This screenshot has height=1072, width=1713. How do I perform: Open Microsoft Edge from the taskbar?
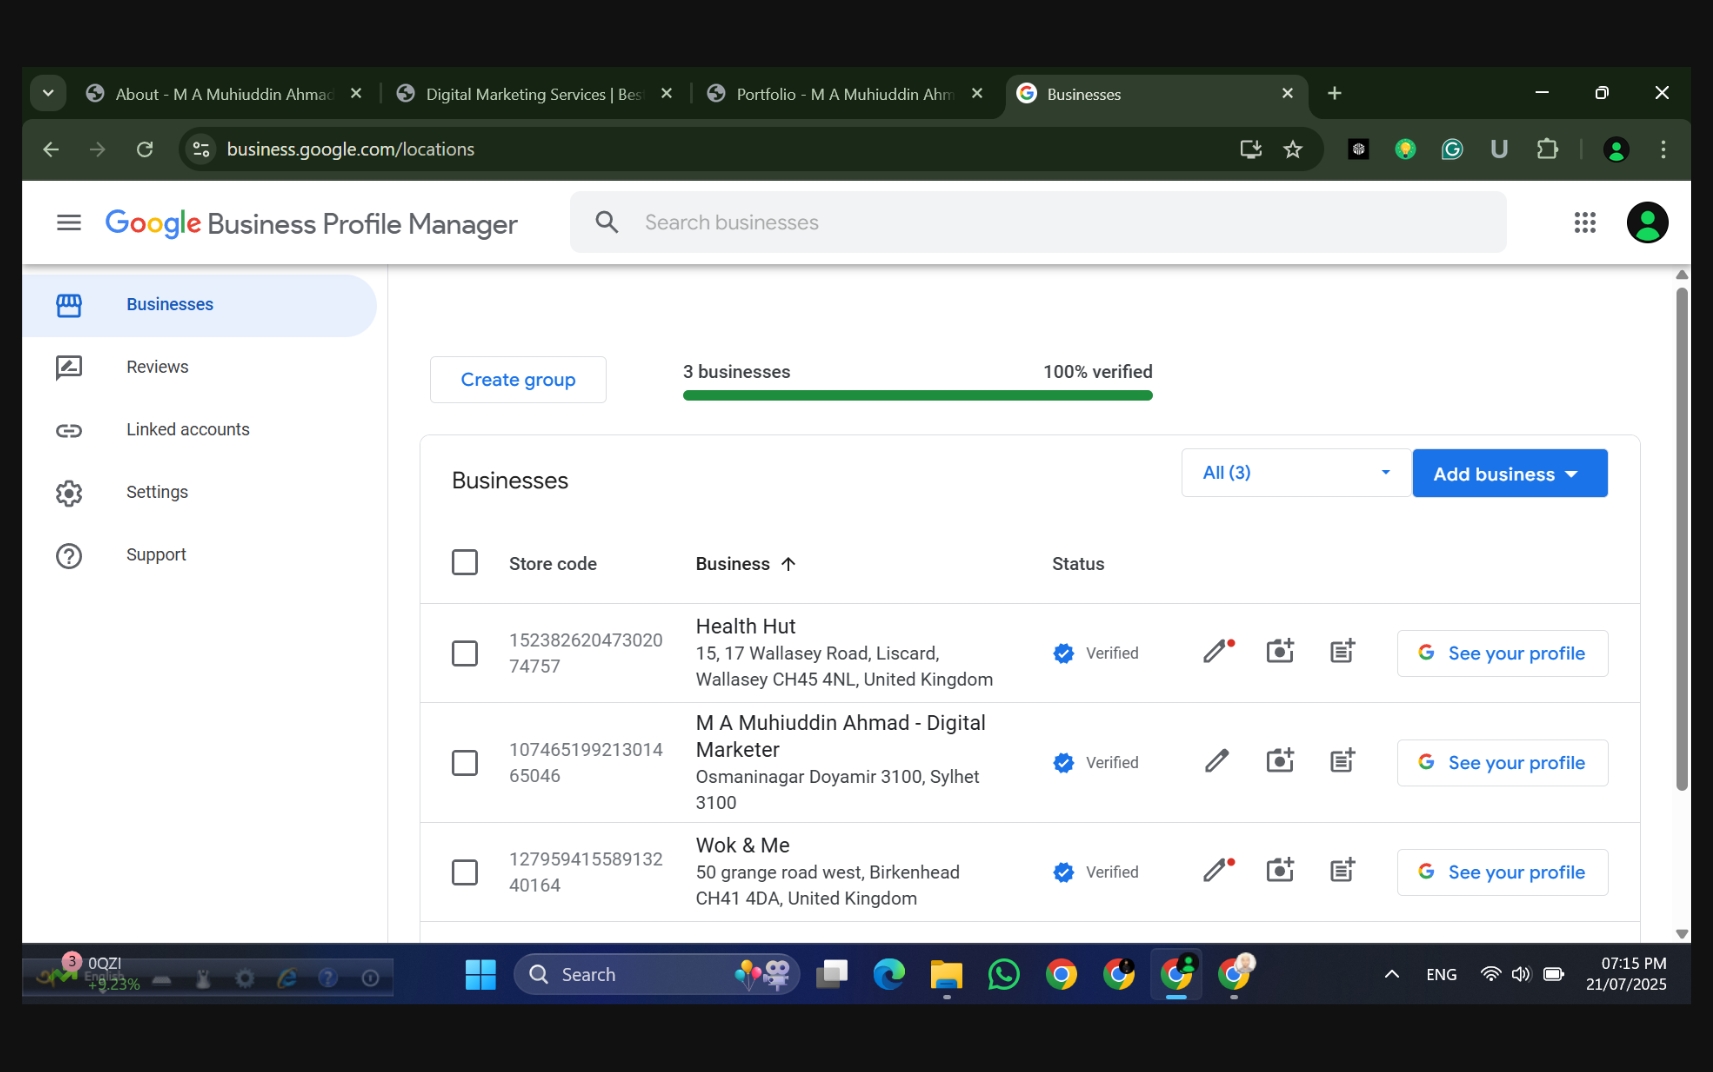point(889,974)
